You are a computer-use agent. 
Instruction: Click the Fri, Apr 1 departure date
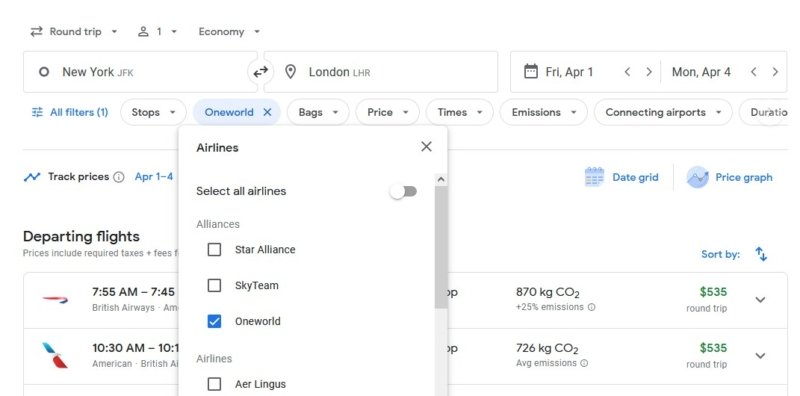pos(569,72)
